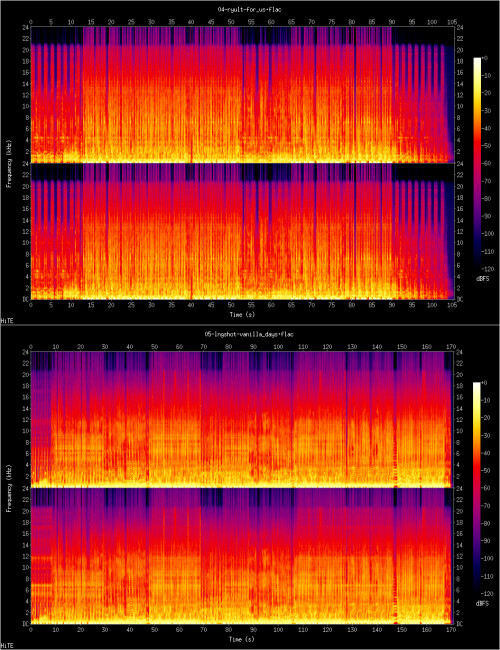The width and height of the screenshot is (500, 650).
Task: Click the '-60' tick on track 05's colour scale
Action: click(x=488, y=488)
